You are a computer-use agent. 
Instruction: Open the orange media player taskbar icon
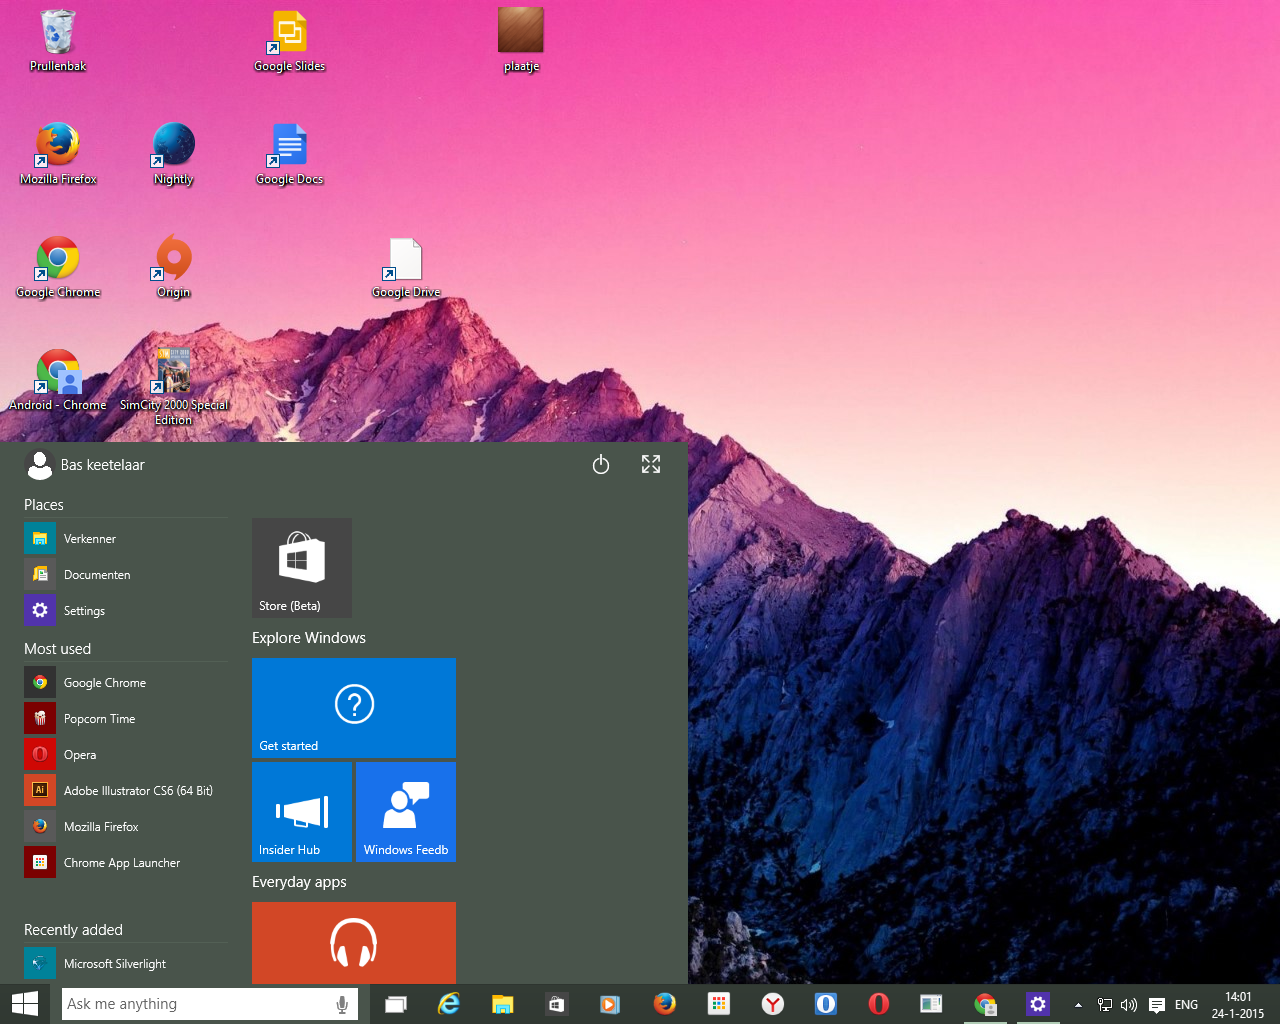coord(610,1004)
